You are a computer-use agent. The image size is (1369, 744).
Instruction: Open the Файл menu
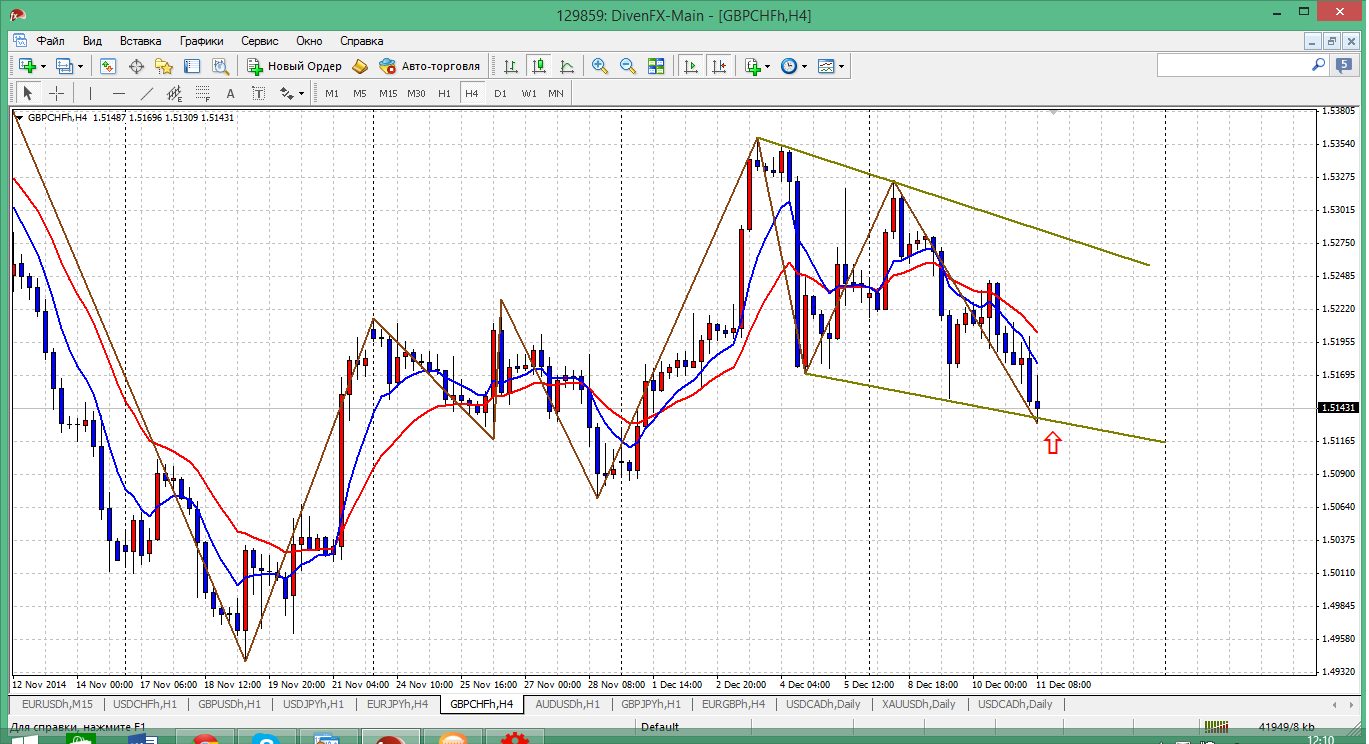click(x=51, y=41)
